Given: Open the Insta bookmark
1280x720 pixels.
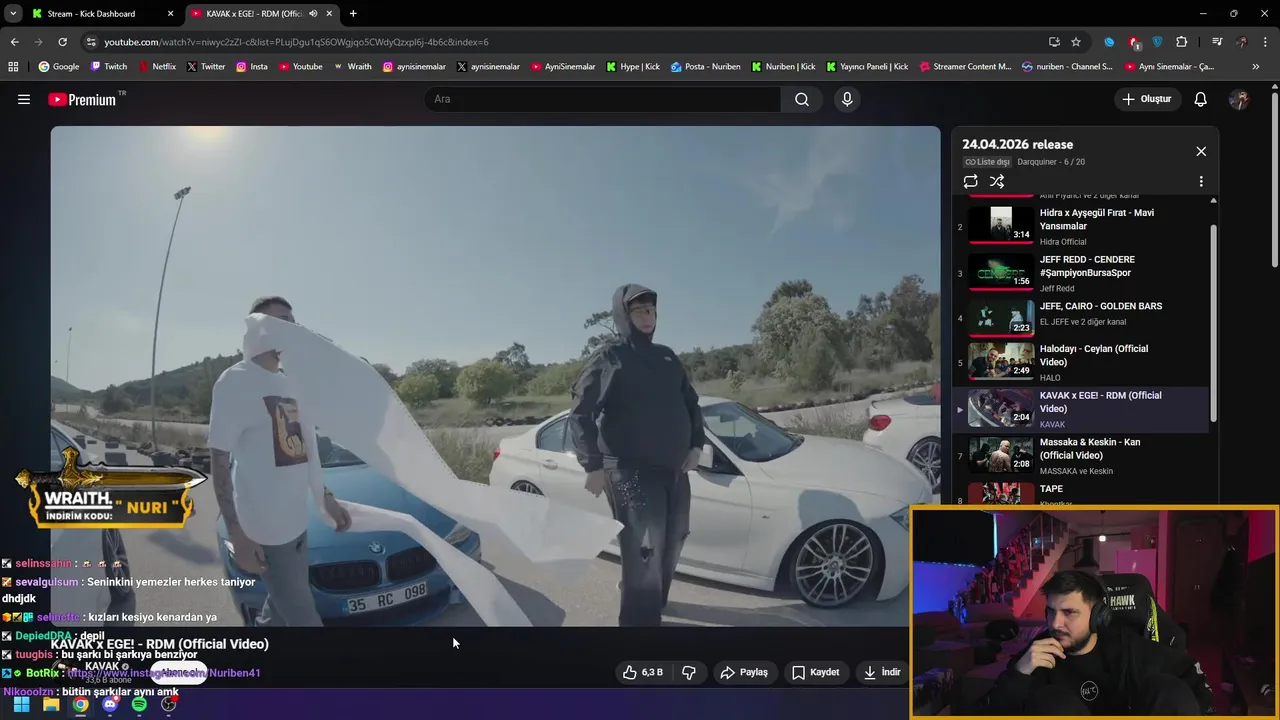Looking at the screenshot, I should coord(252,67).
